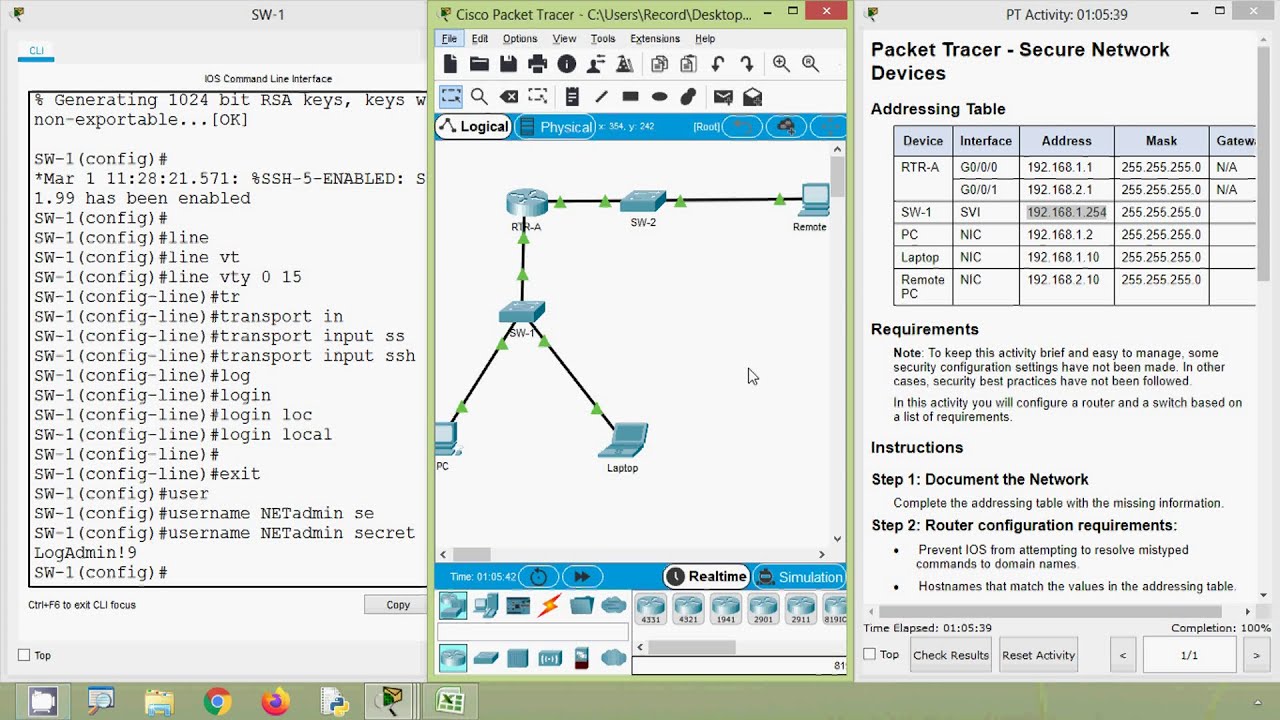
Task: Open the Edit menu
Action: click(x=480, y=38)
